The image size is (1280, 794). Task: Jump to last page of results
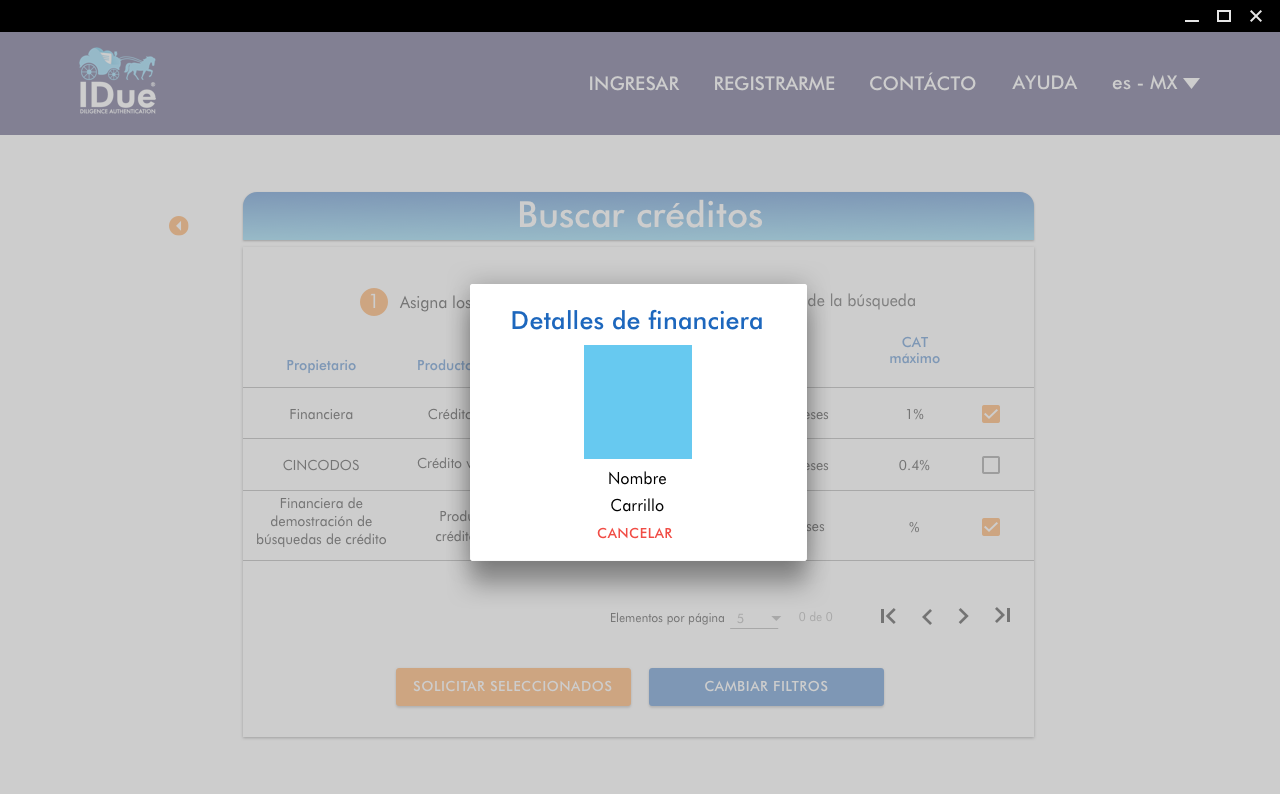point(1002,616)
